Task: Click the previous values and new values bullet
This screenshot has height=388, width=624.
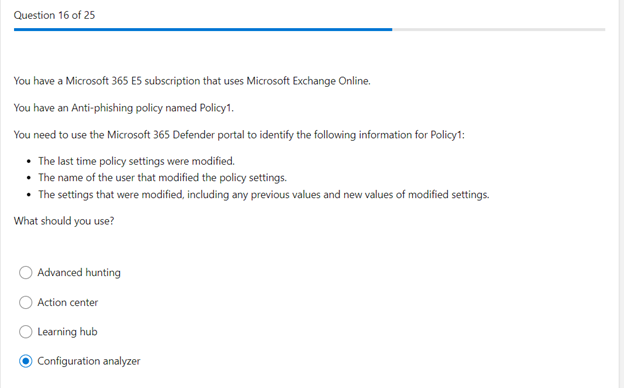Action: point(264,195)
